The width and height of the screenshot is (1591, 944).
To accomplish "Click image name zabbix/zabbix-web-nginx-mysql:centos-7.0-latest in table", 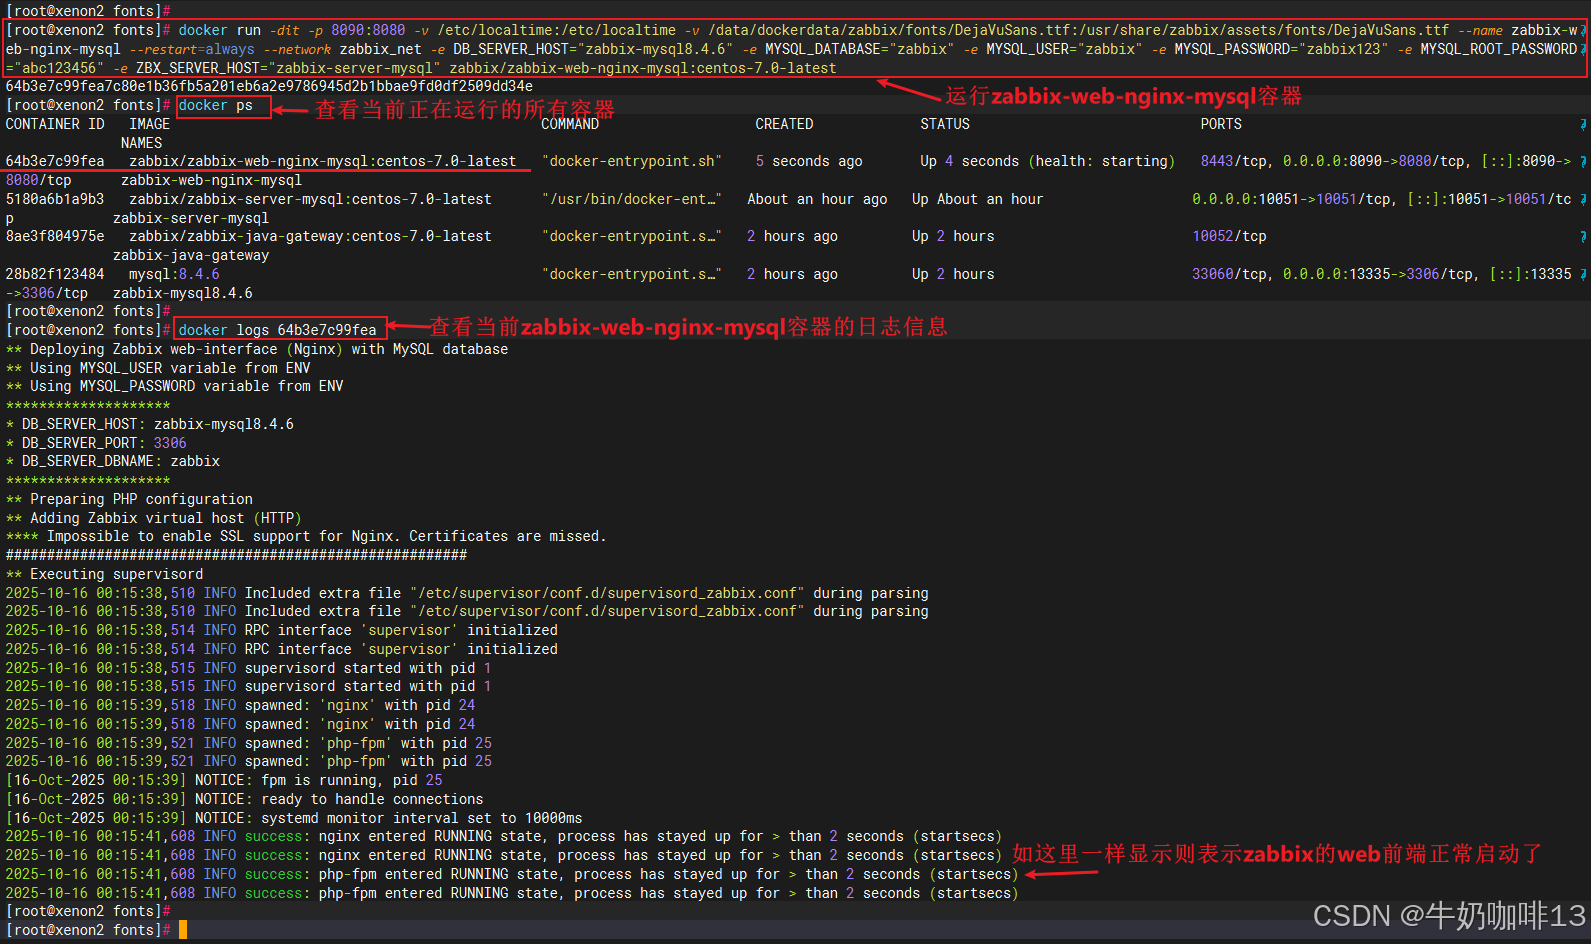I will tap(323, 161).
